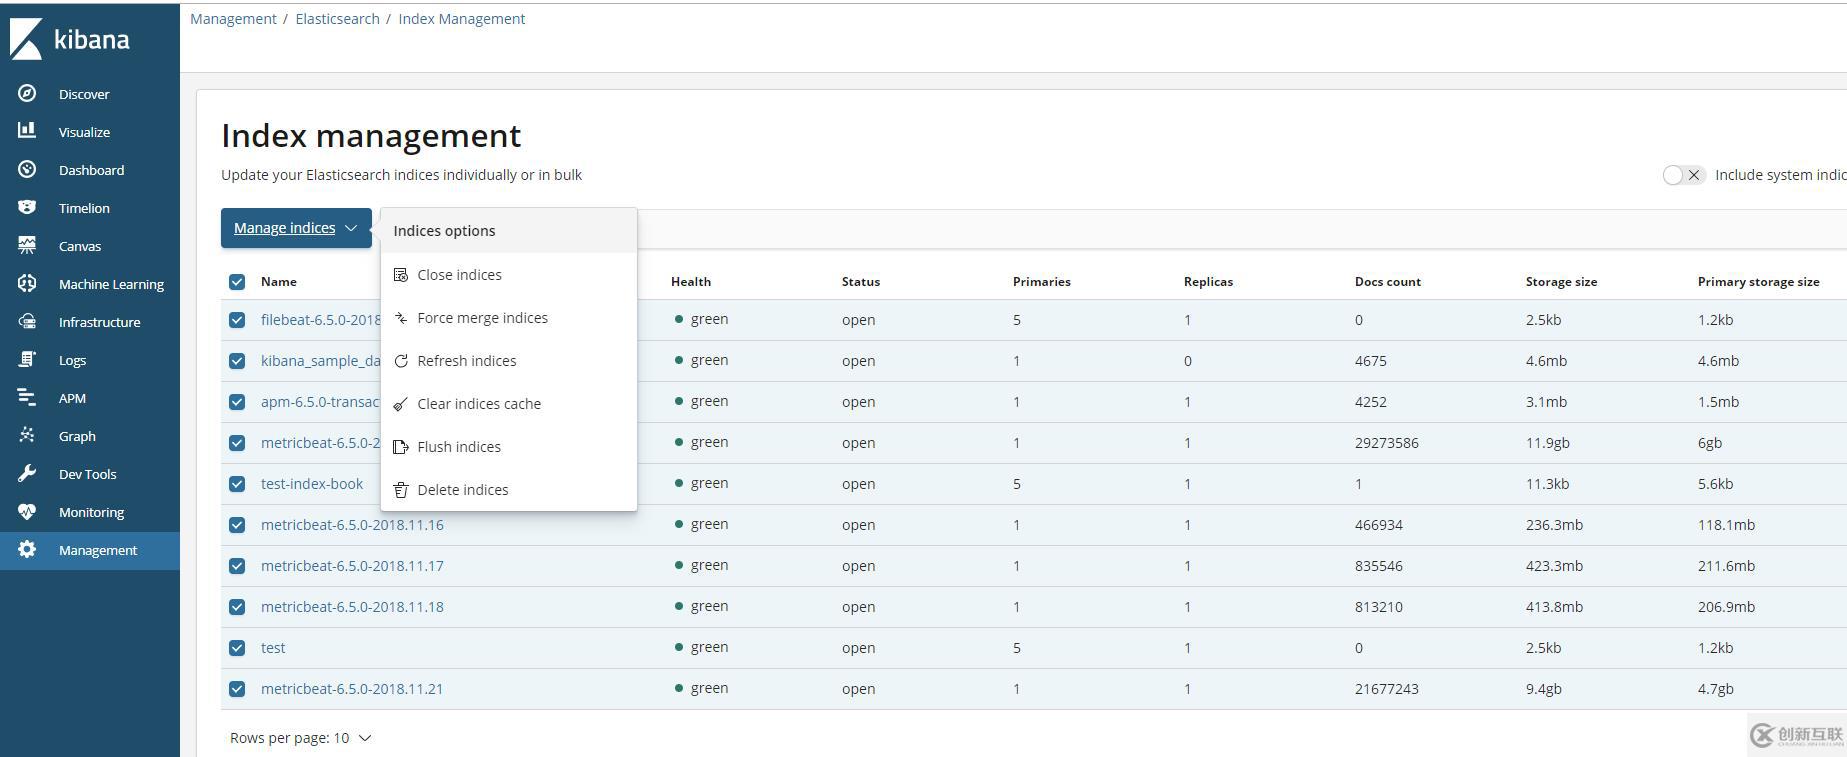The height and width of the screenshot is (757, 1847).
Task: Open the Machine Learning icon
Action: point(27,283)
